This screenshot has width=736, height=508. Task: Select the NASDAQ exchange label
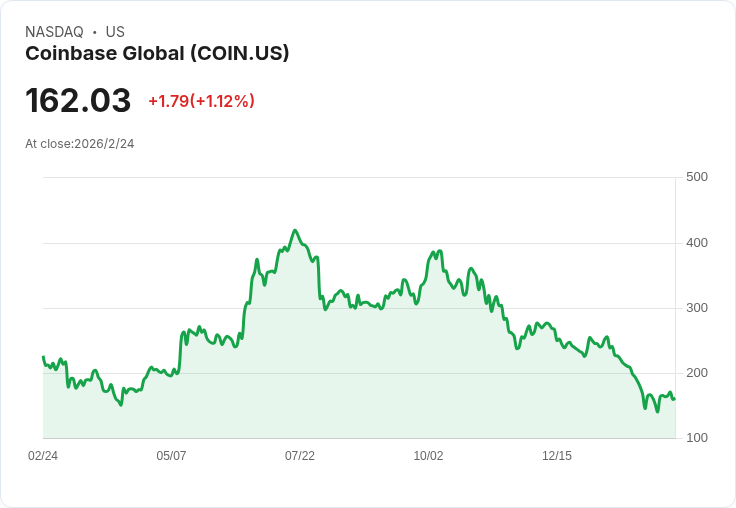54,32
